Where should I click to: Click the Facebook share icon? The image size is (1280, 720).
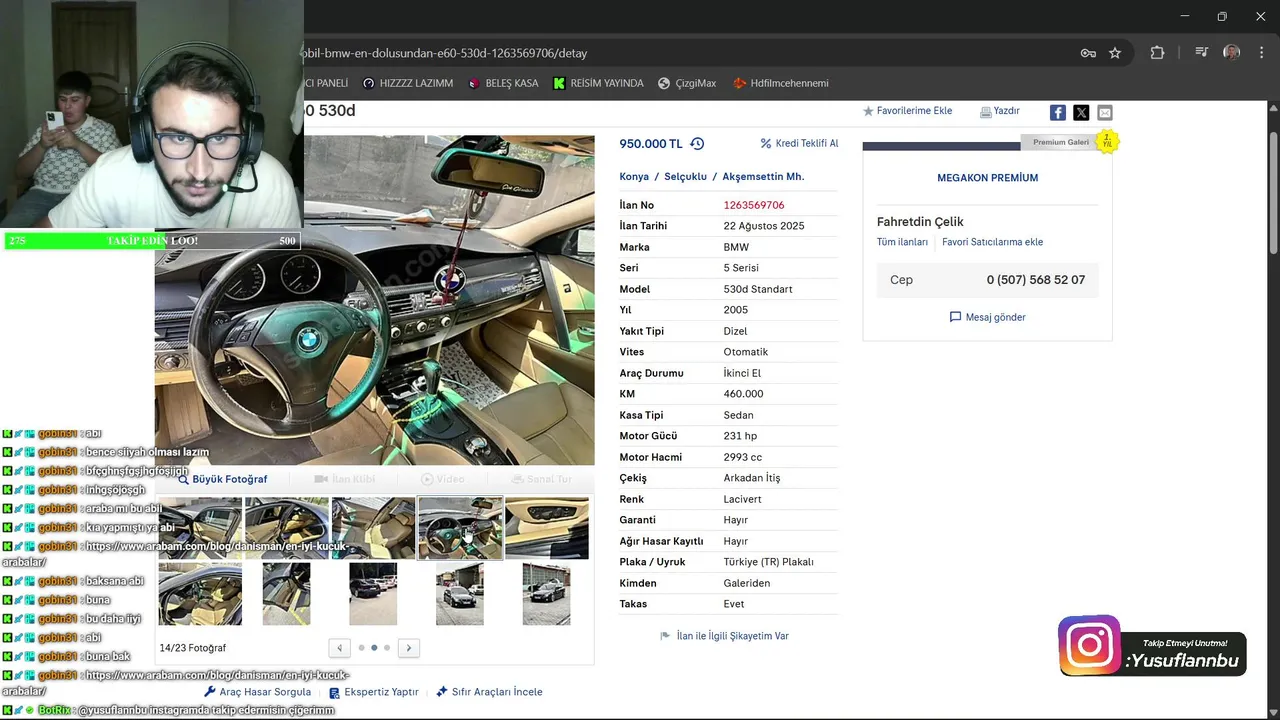pos(1057,112)
